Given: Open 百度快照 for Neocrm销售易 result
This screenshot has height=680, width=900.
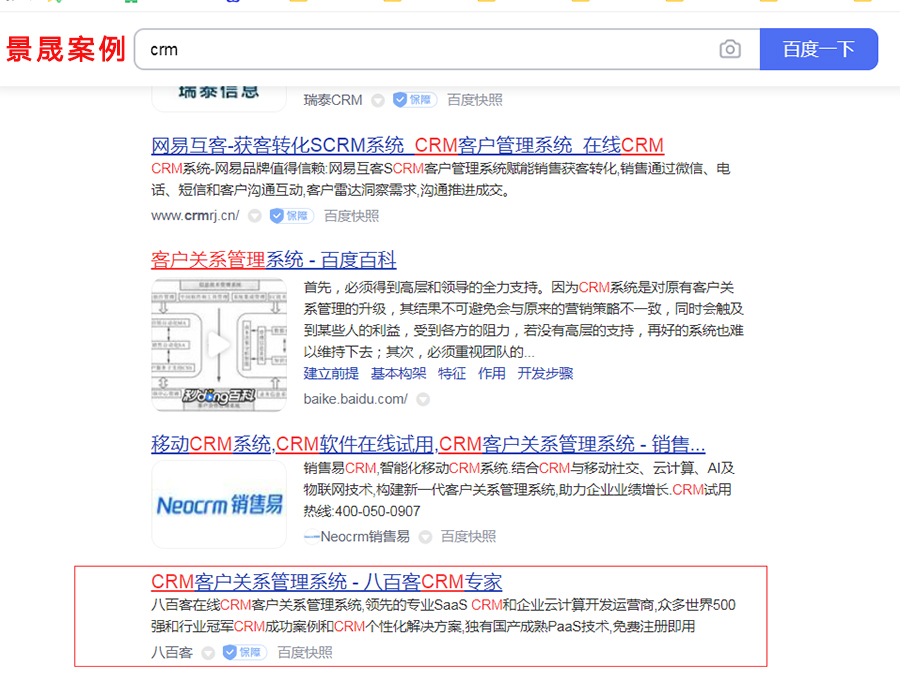Looking at the screenshot, I should pyautogui.click(x=468, y=537).
